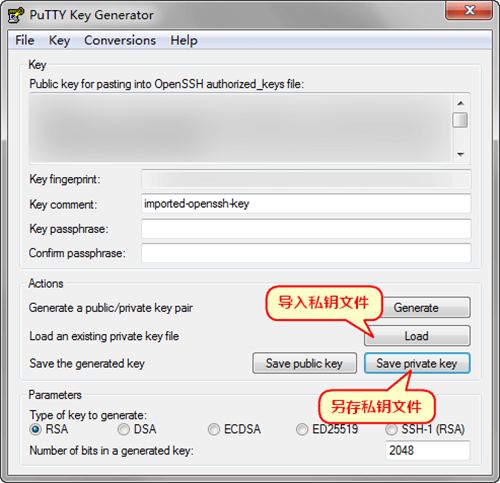The height and width of the screenshot is (483, 500).
Task: Load an existing private key file
Action: click(x=417, y=336)
